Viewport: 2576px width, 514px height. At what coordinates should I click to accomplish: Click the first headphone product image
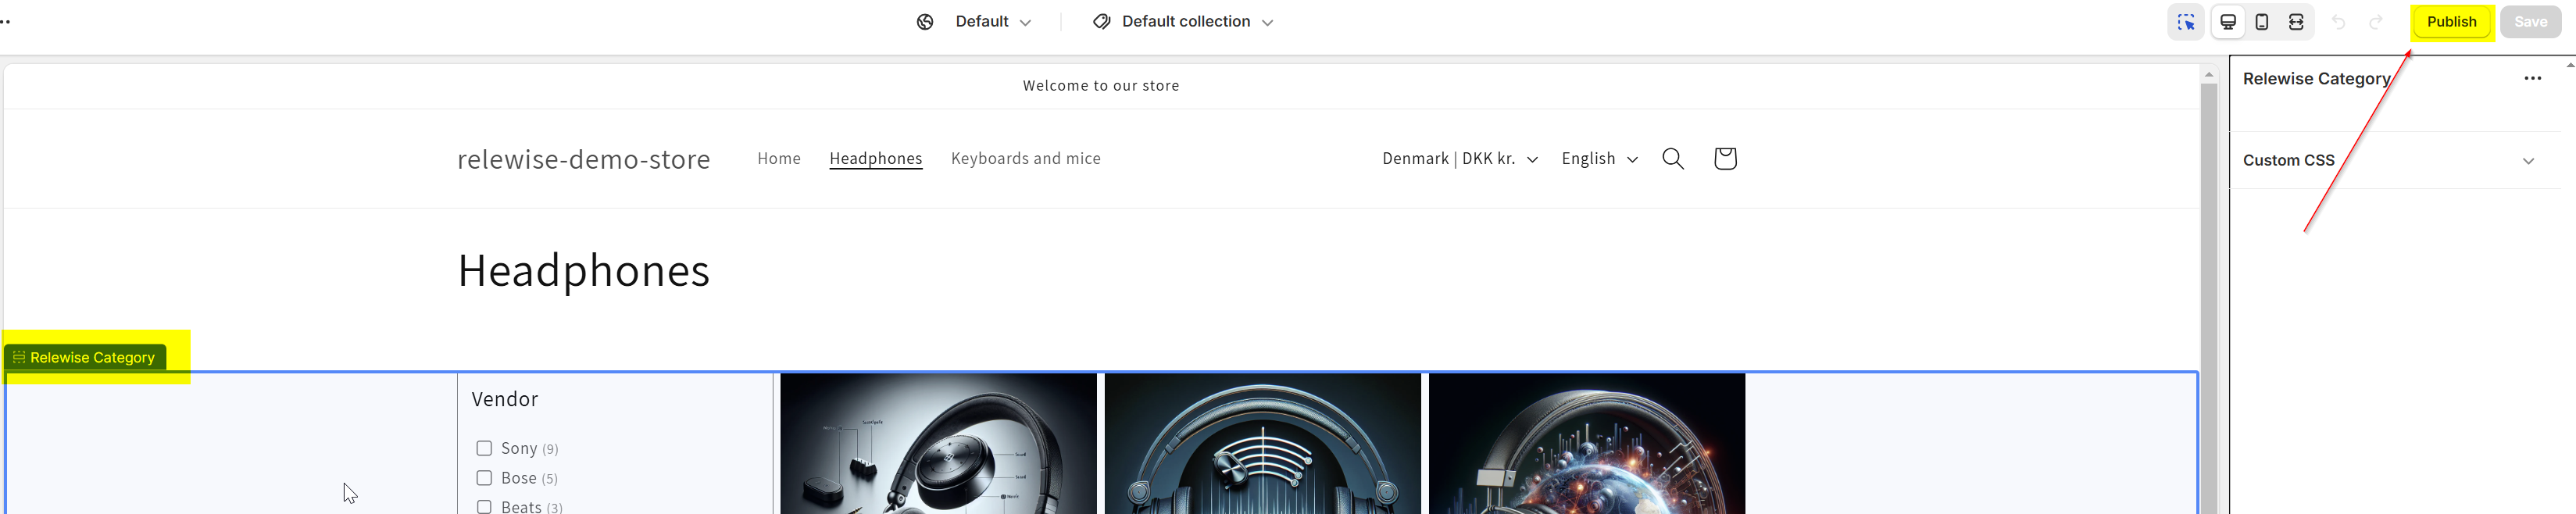(938, 445)
